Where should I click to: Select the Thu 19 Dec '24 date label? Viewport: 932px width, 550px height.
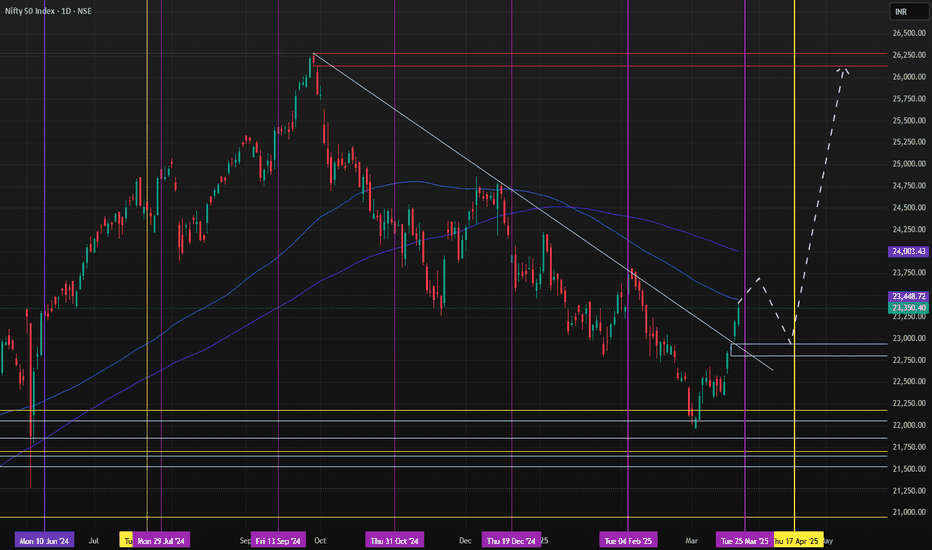511,540
